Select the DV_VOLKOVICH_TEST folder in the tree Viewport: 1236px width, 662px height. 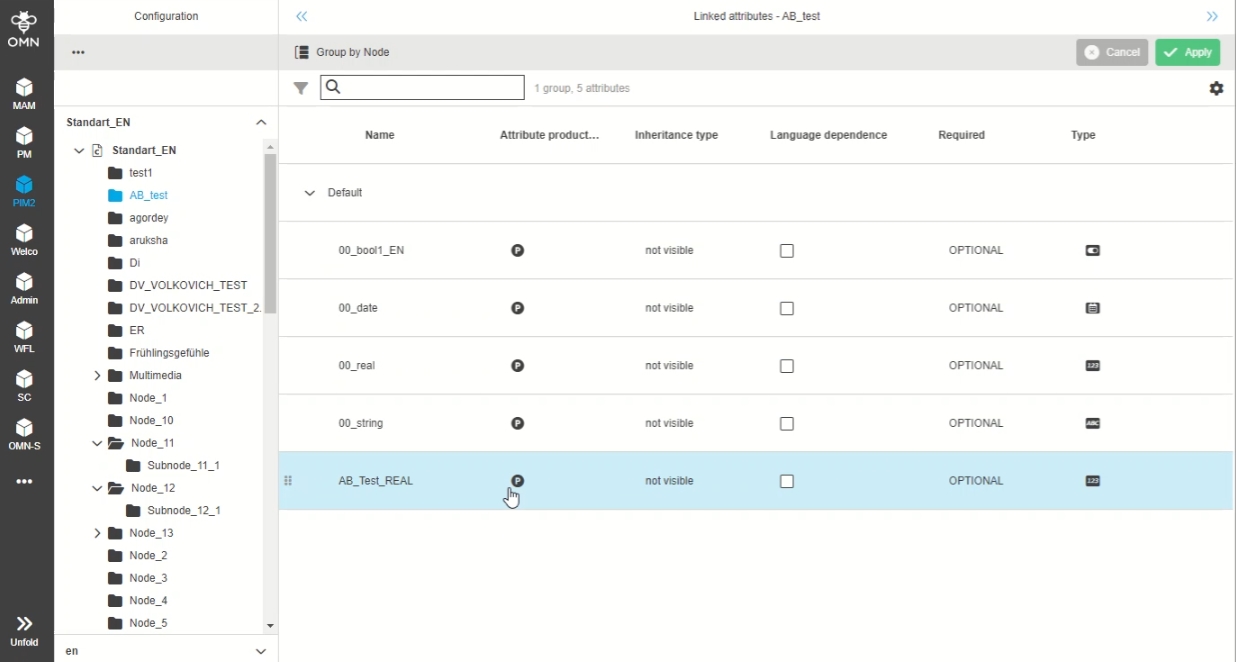click(187, 286)
